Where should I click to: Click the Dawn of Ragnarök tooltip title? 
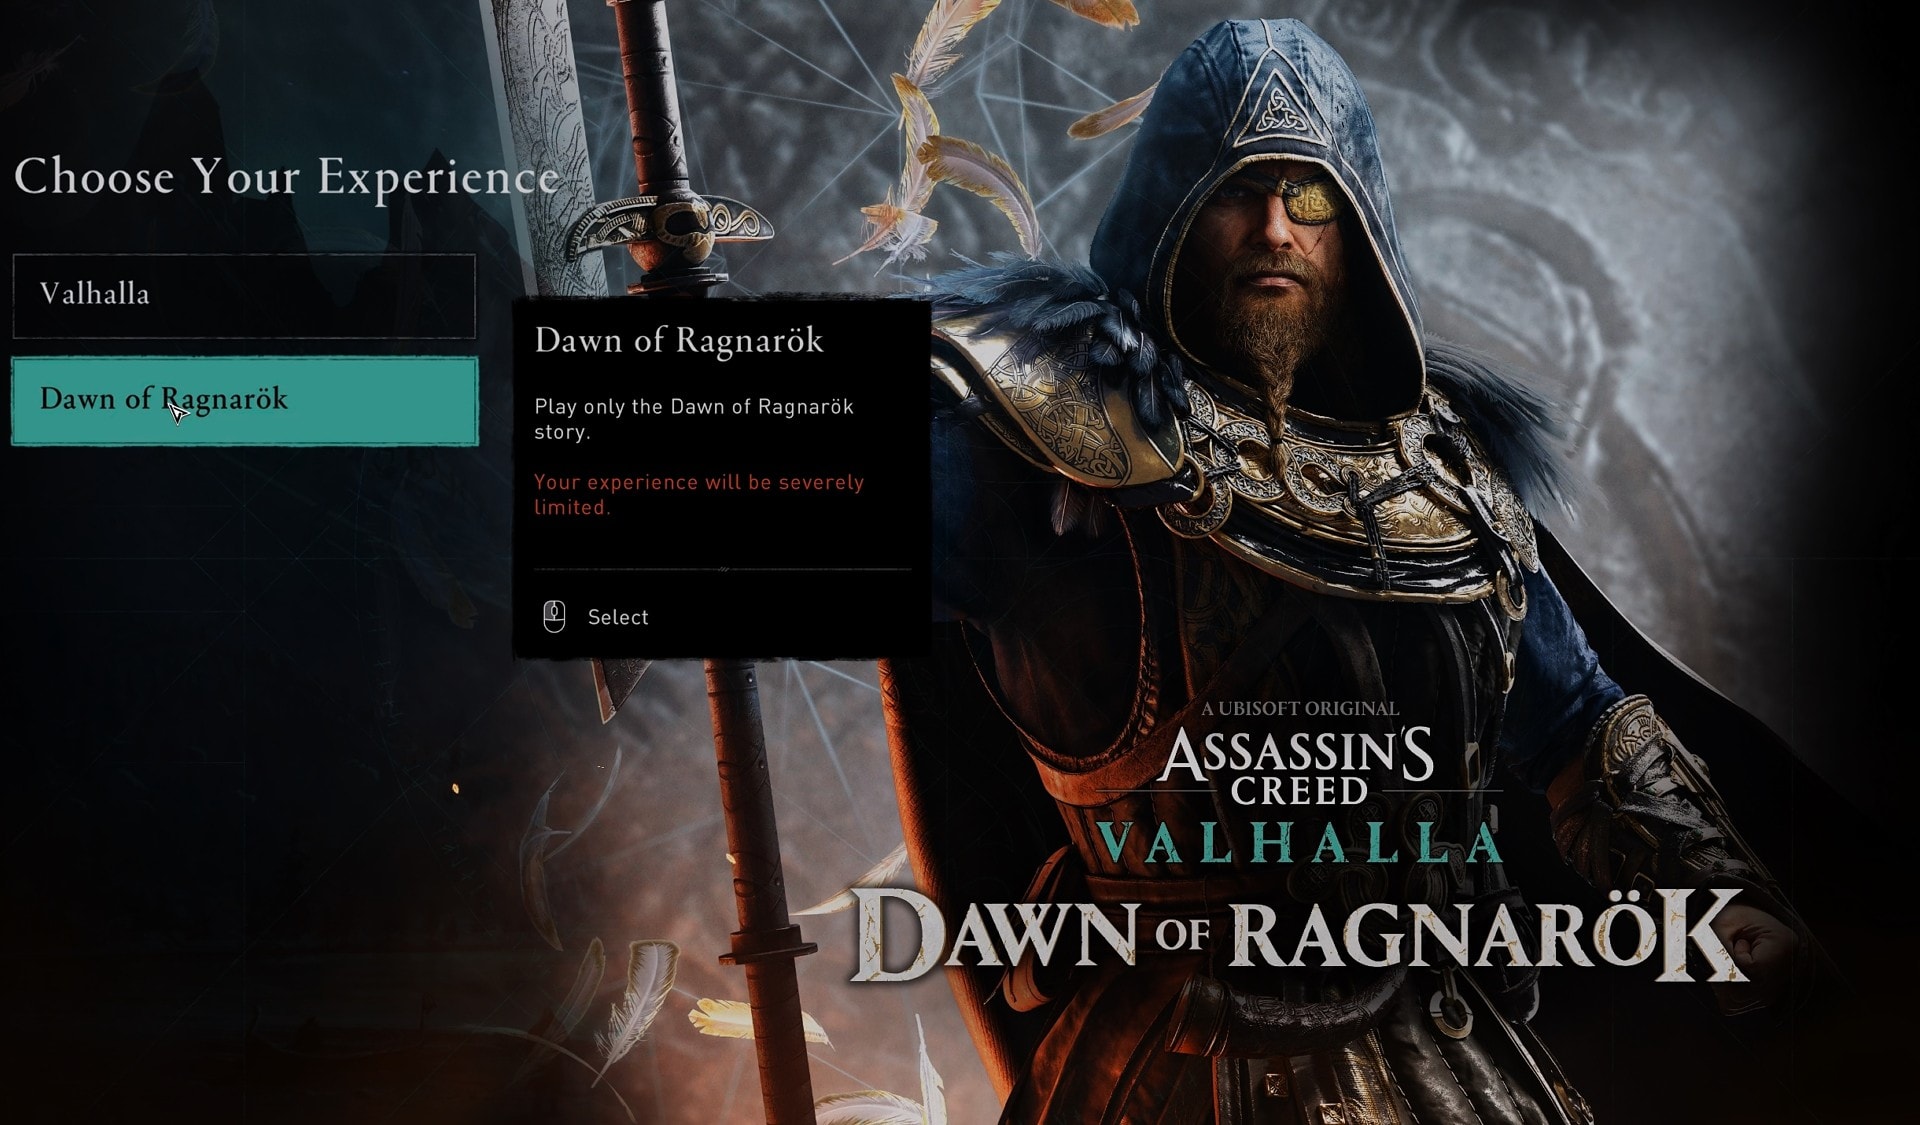[678, 340]
